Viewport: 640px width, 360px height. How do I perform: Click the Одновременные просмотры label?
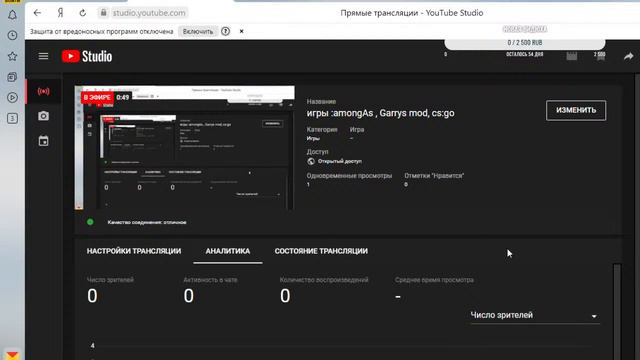349,176
